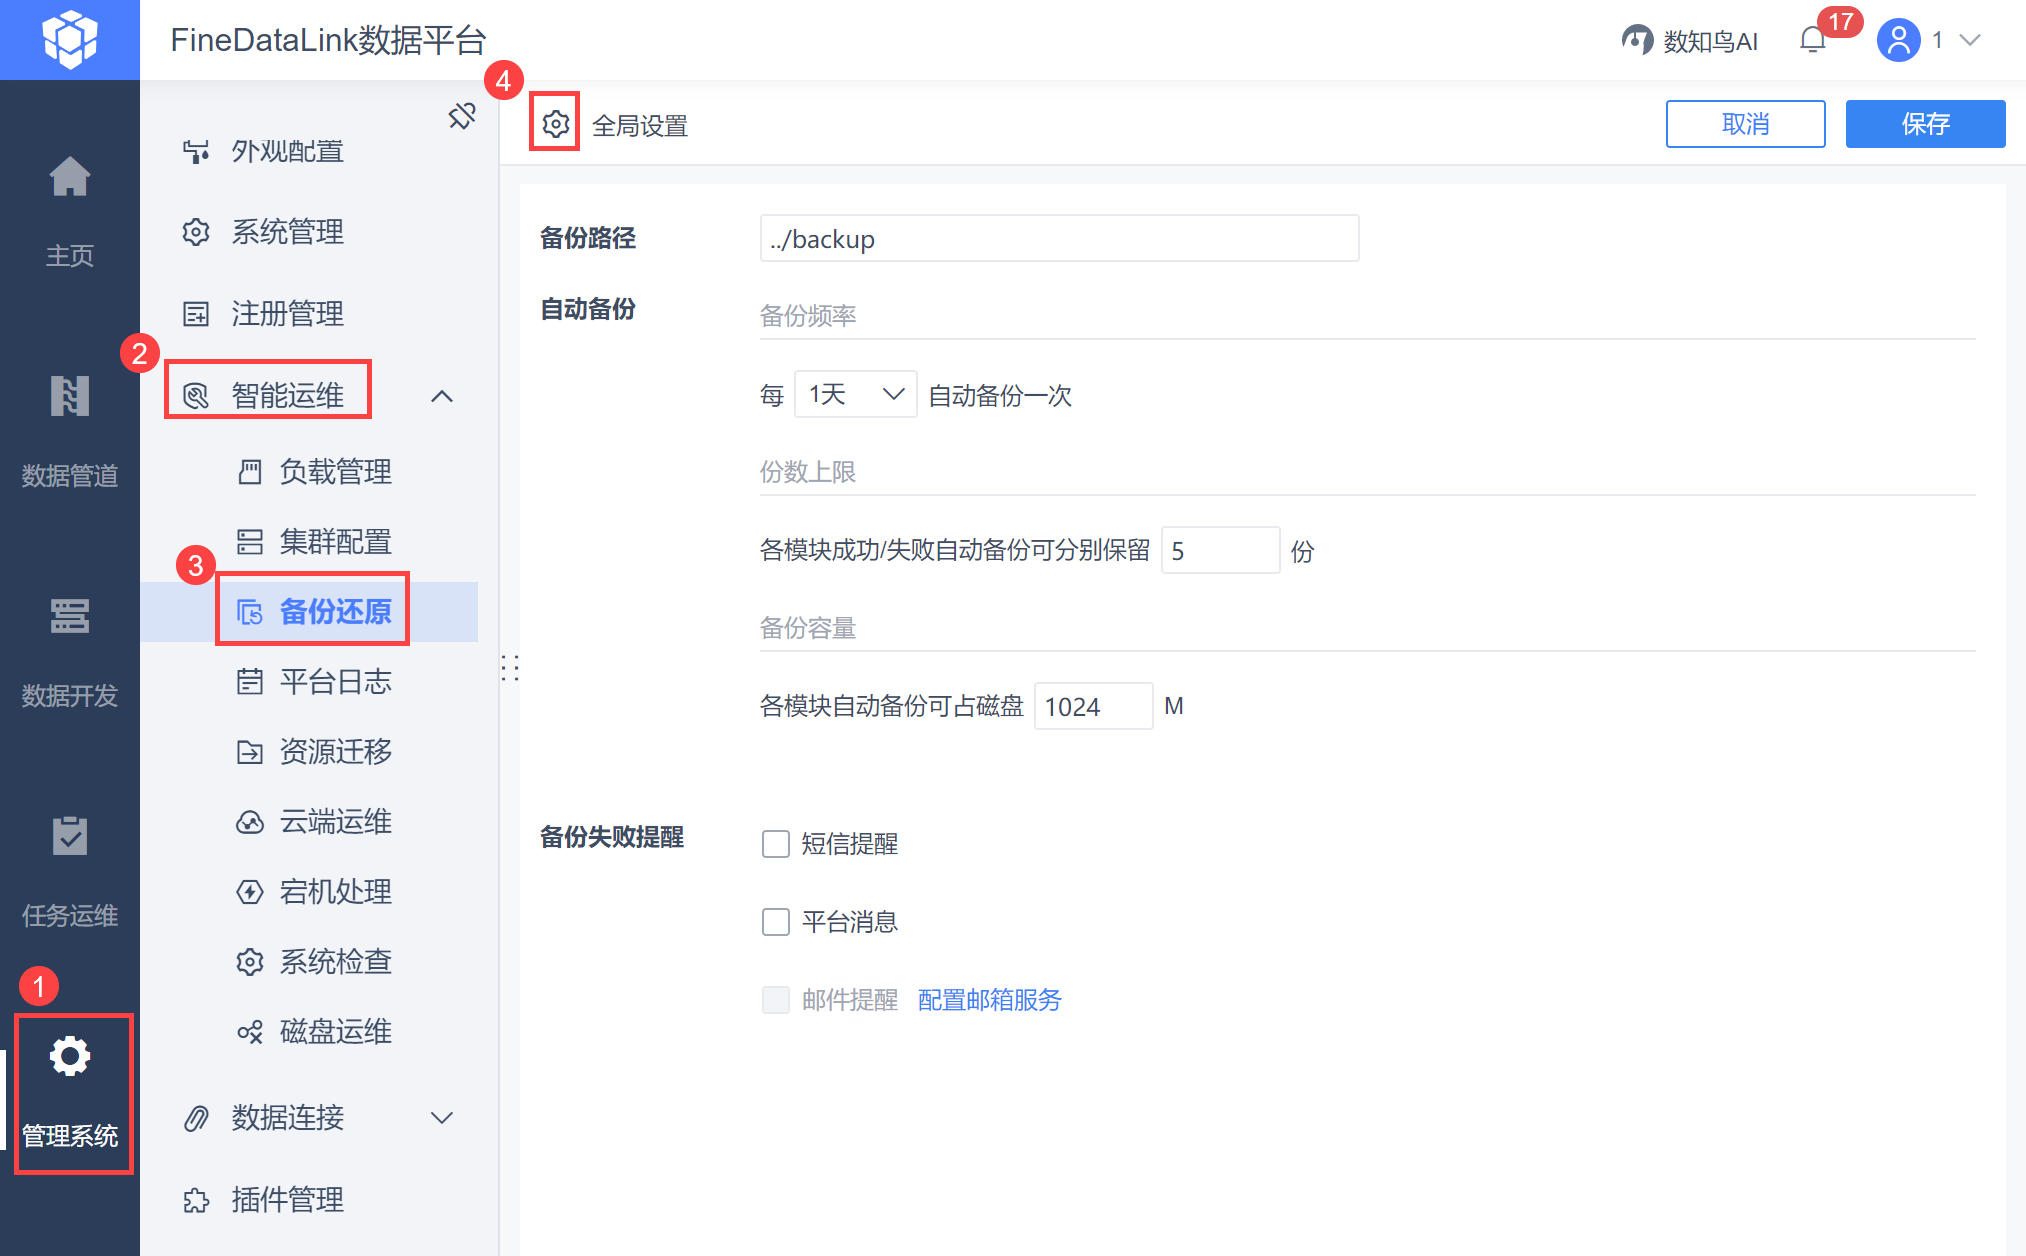Enable the 短信提醒 checkbox
Image resolution: width=2026 pixels, height=1256 pixels.
tap(776, 844)
